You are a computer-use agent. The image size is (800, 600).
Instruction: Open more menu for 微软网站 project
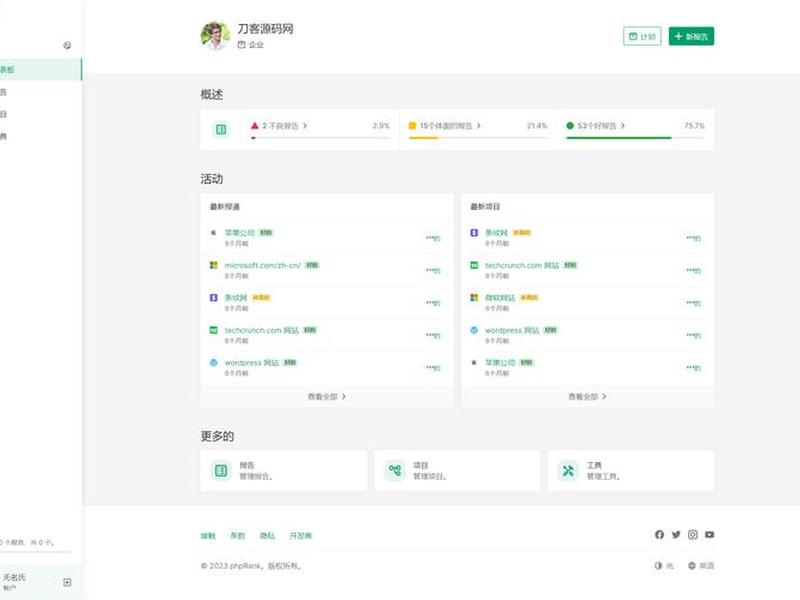coord(693,303)
